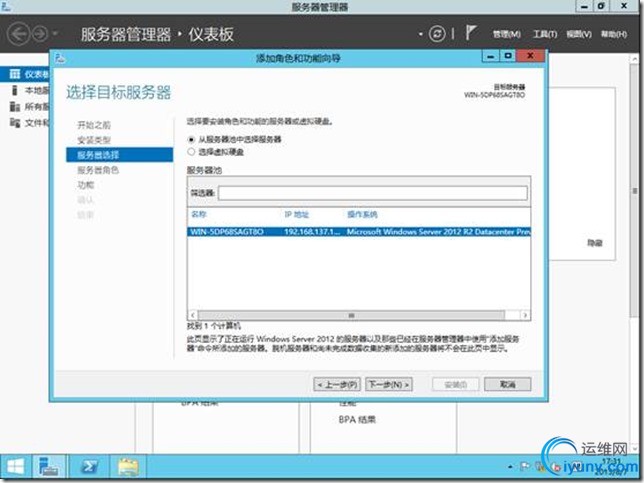
Task: Click the Microsoft Windows Server 2012 R2 cell
Action: coord(438,232)
